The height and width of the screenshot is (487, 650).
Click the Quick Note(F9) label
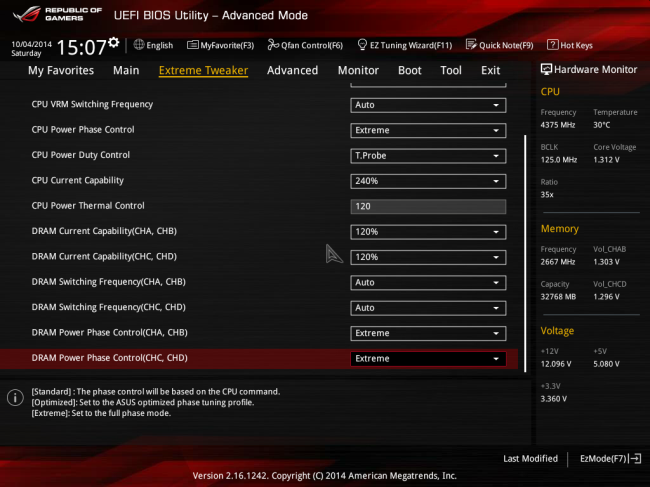pos(506,45)
